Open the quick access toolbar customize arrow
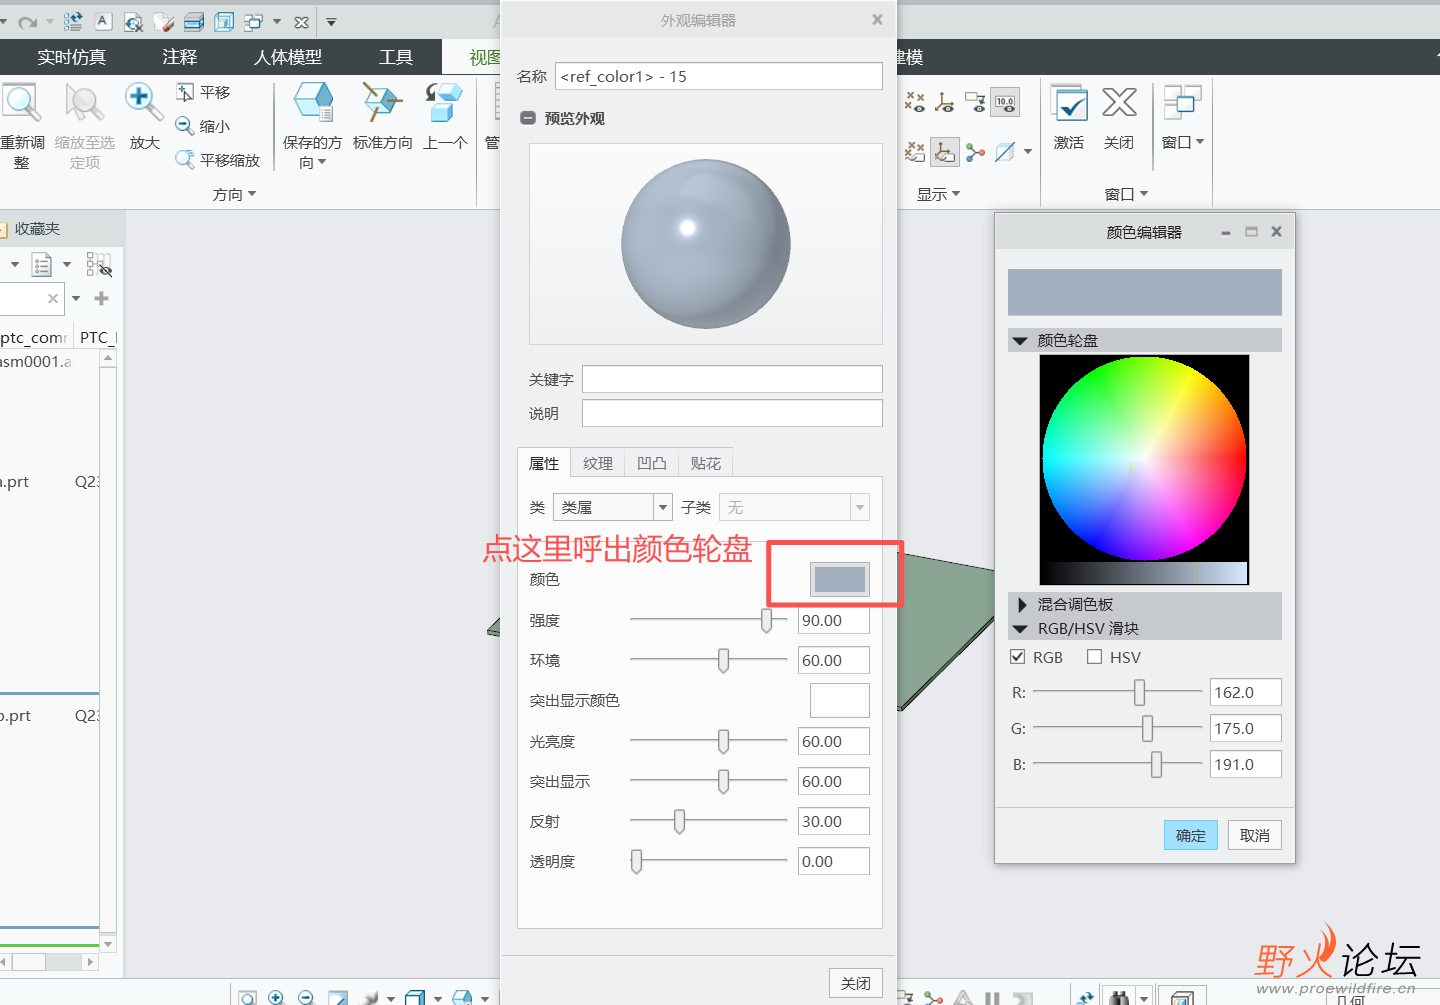Screen dimensions: 1440x1005 [331, 22]
